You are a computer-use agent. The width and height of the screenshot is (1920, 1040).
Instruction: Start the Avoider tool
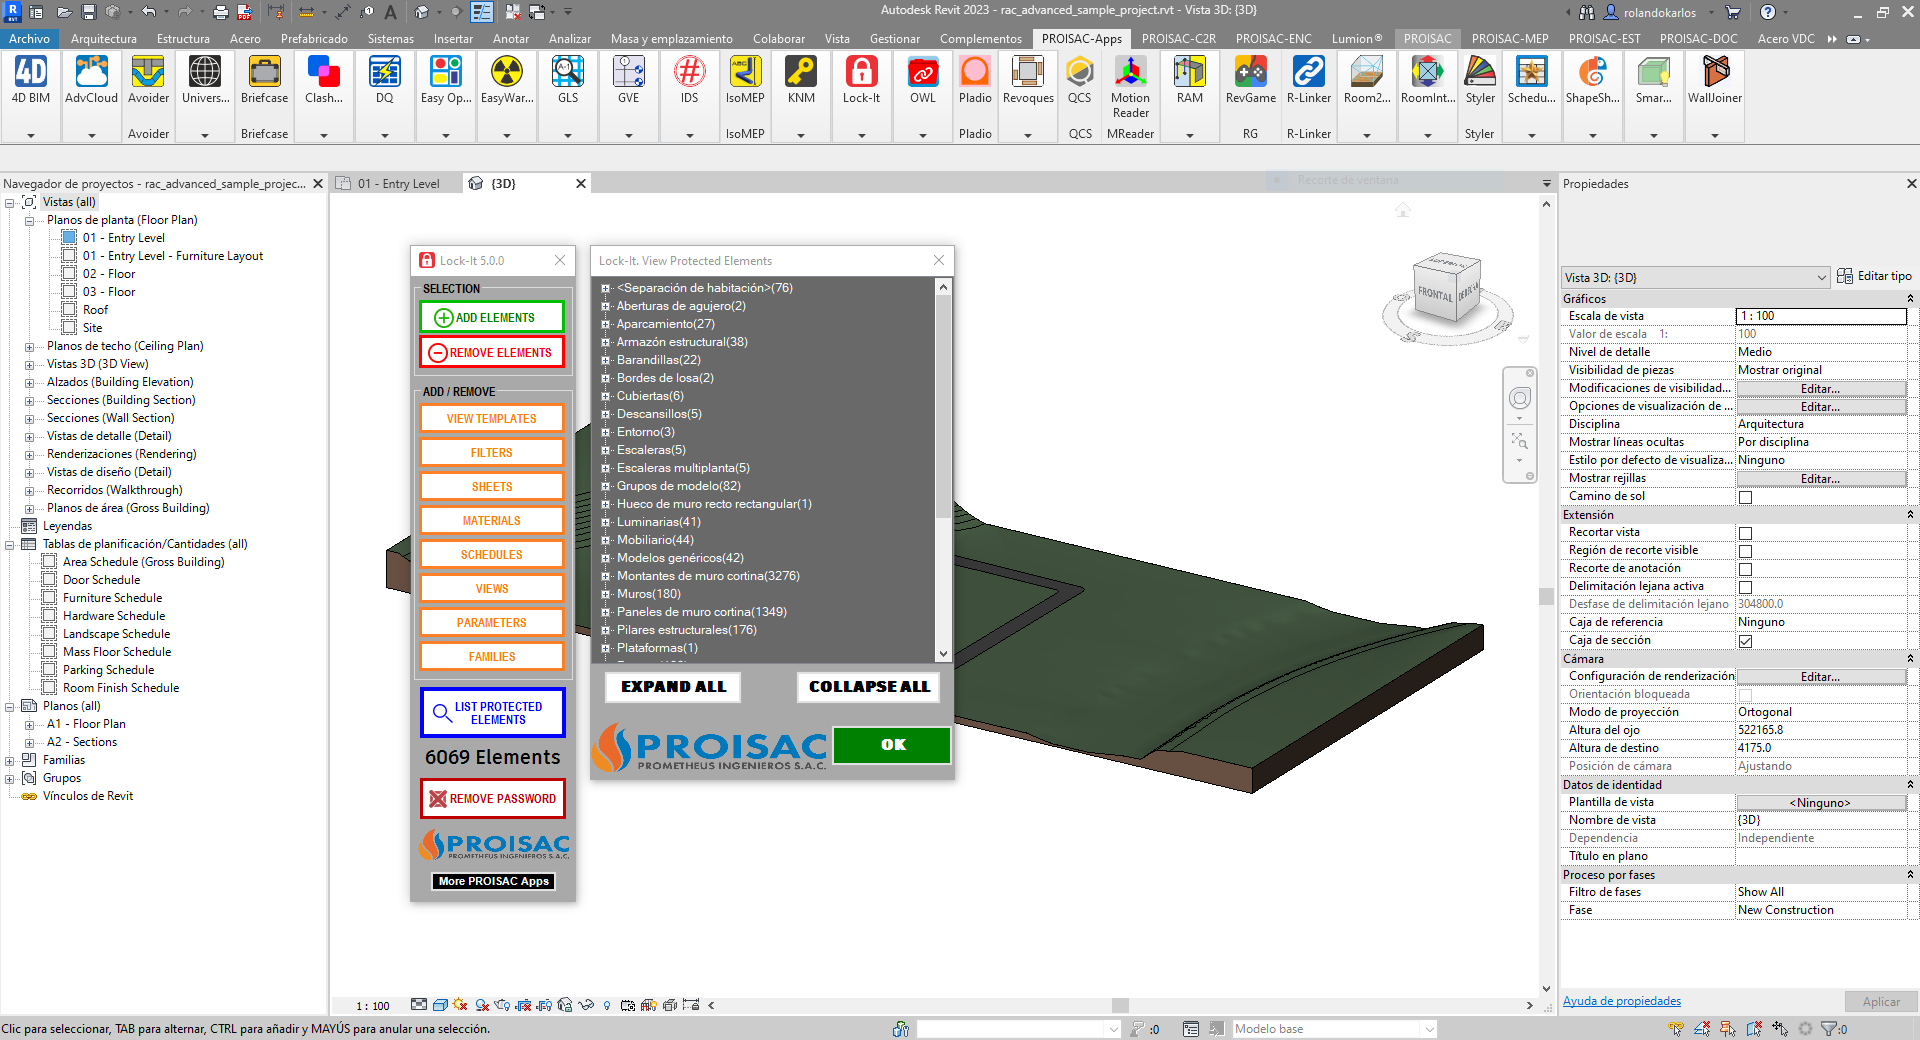coord(148,80)
